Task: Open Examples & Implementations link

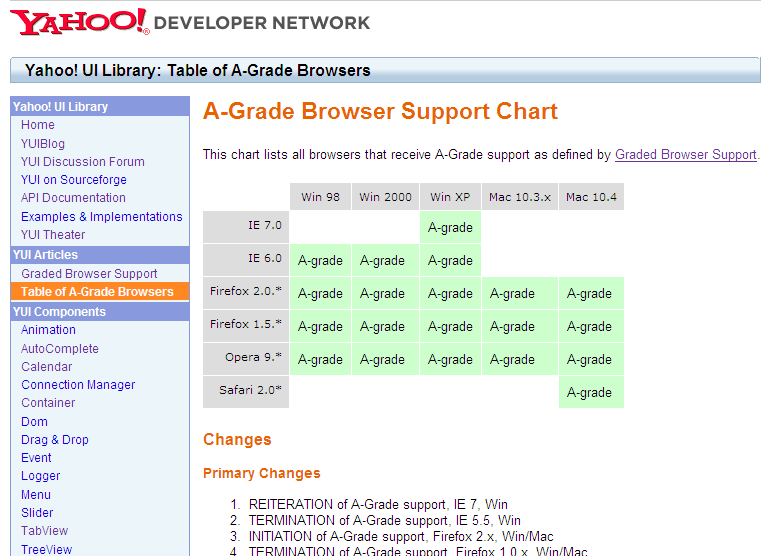Action: pyautogui.click(x=102, y=217)
